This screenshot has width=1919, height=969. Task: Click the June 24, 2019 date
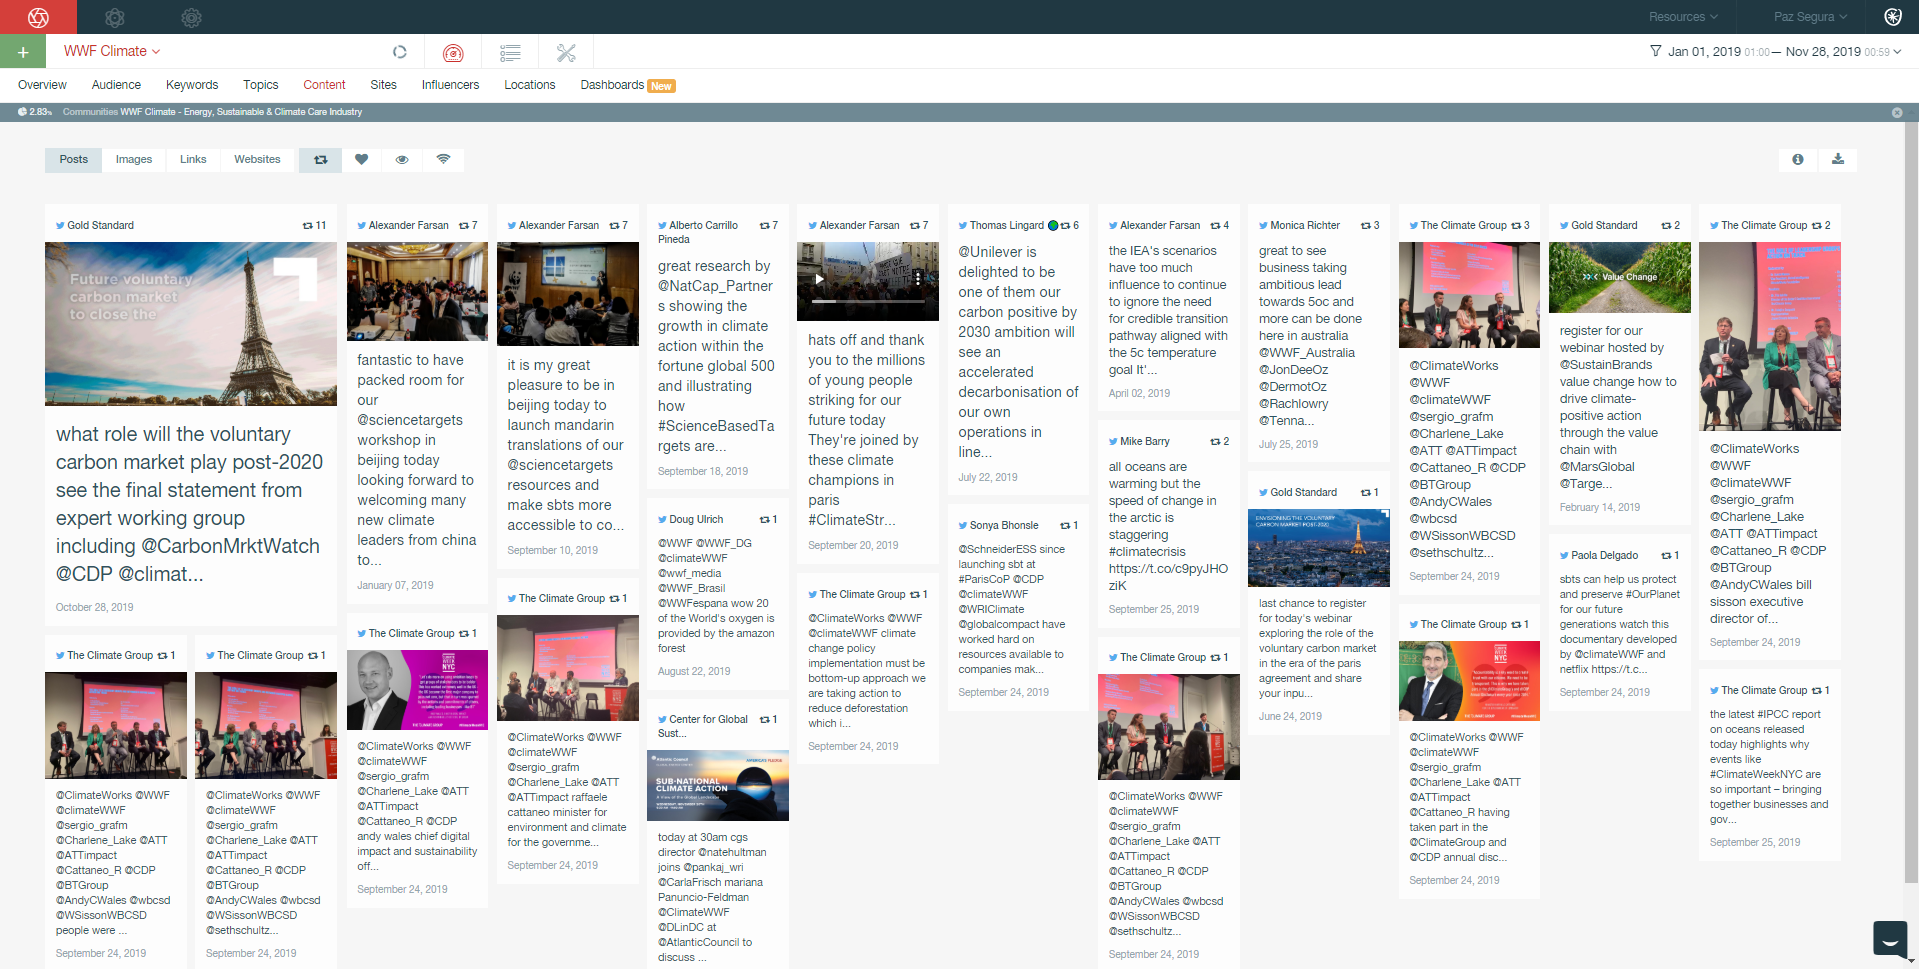[x=1290, y=717]
